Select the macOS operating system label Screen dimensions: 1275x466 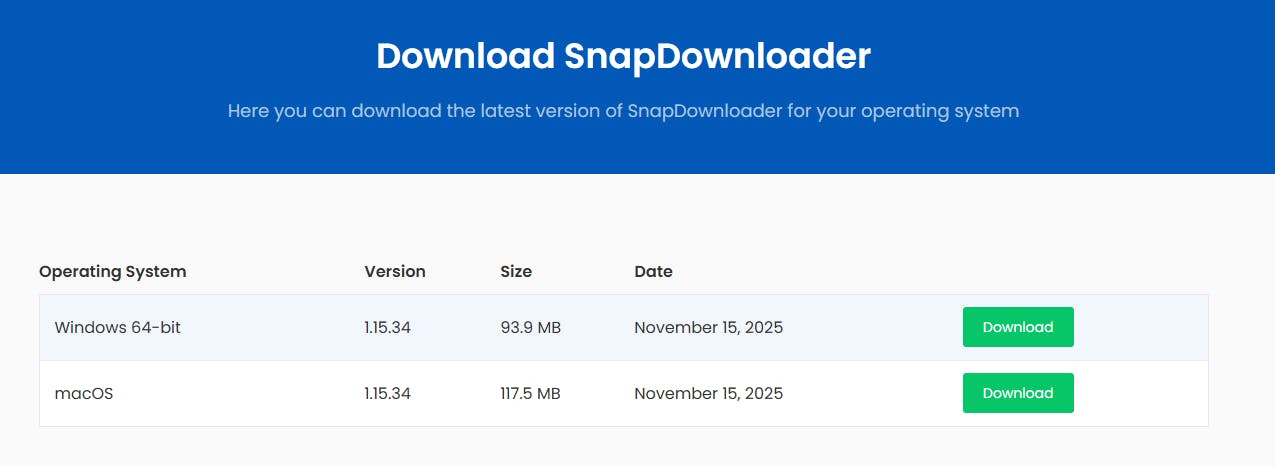[84, 393]
